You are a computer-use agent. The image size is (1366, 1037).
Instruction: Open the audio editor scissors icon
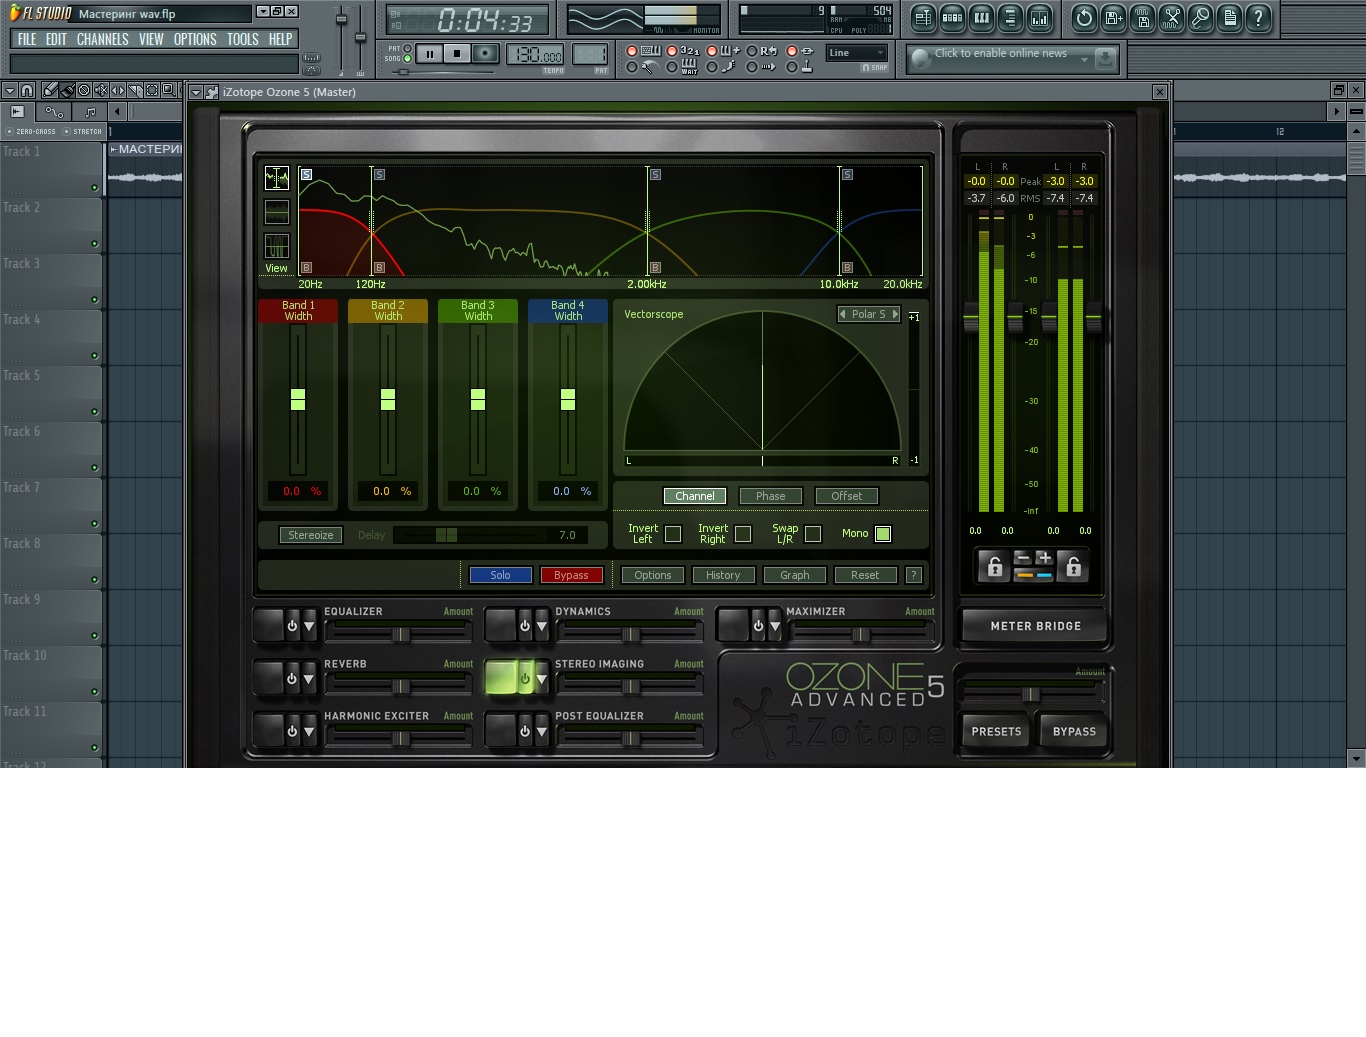coord(1171,18)
